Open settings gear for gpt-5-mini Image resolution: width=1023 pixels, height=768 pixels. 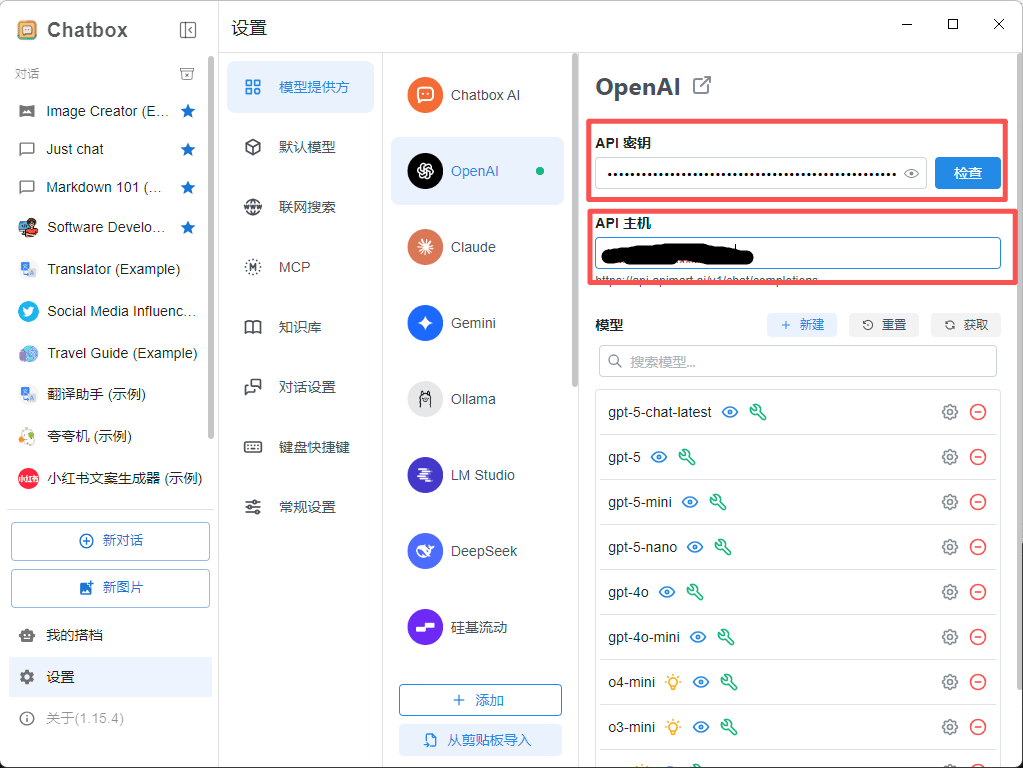click(x=950, y=502)
